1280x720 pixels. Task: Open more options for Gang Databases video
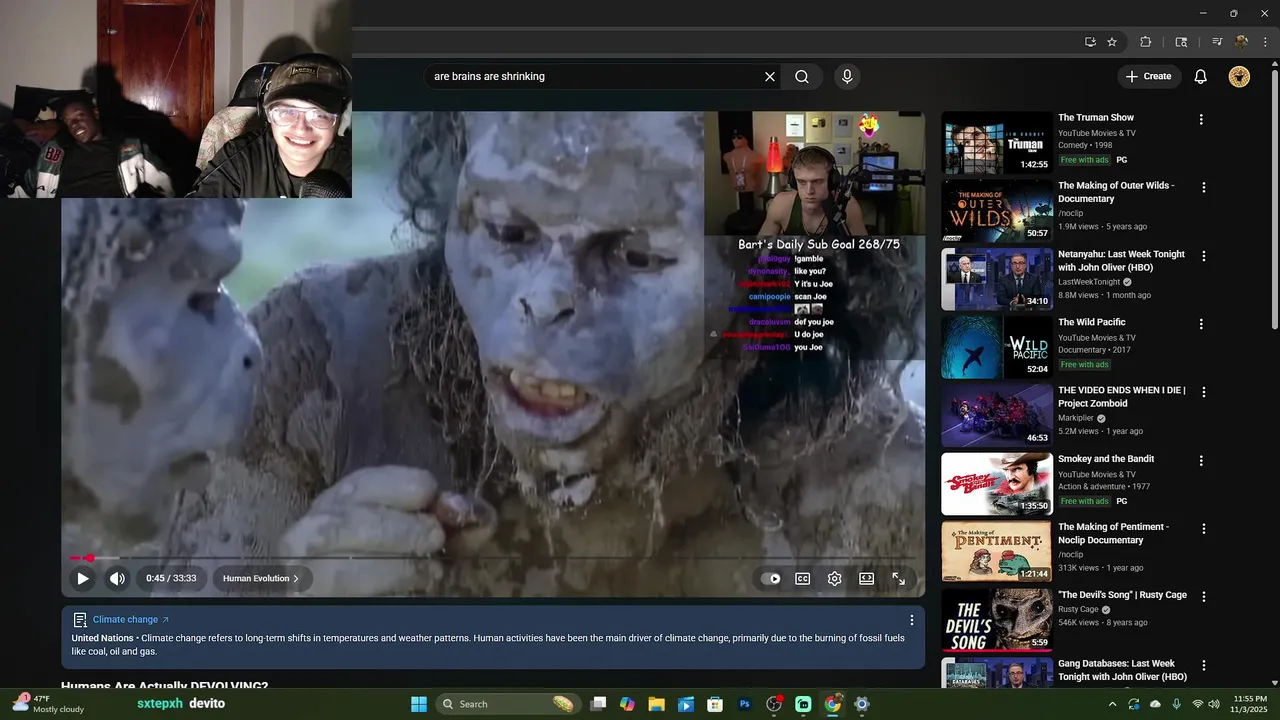pyautogui.click(x=1204, y=665)
